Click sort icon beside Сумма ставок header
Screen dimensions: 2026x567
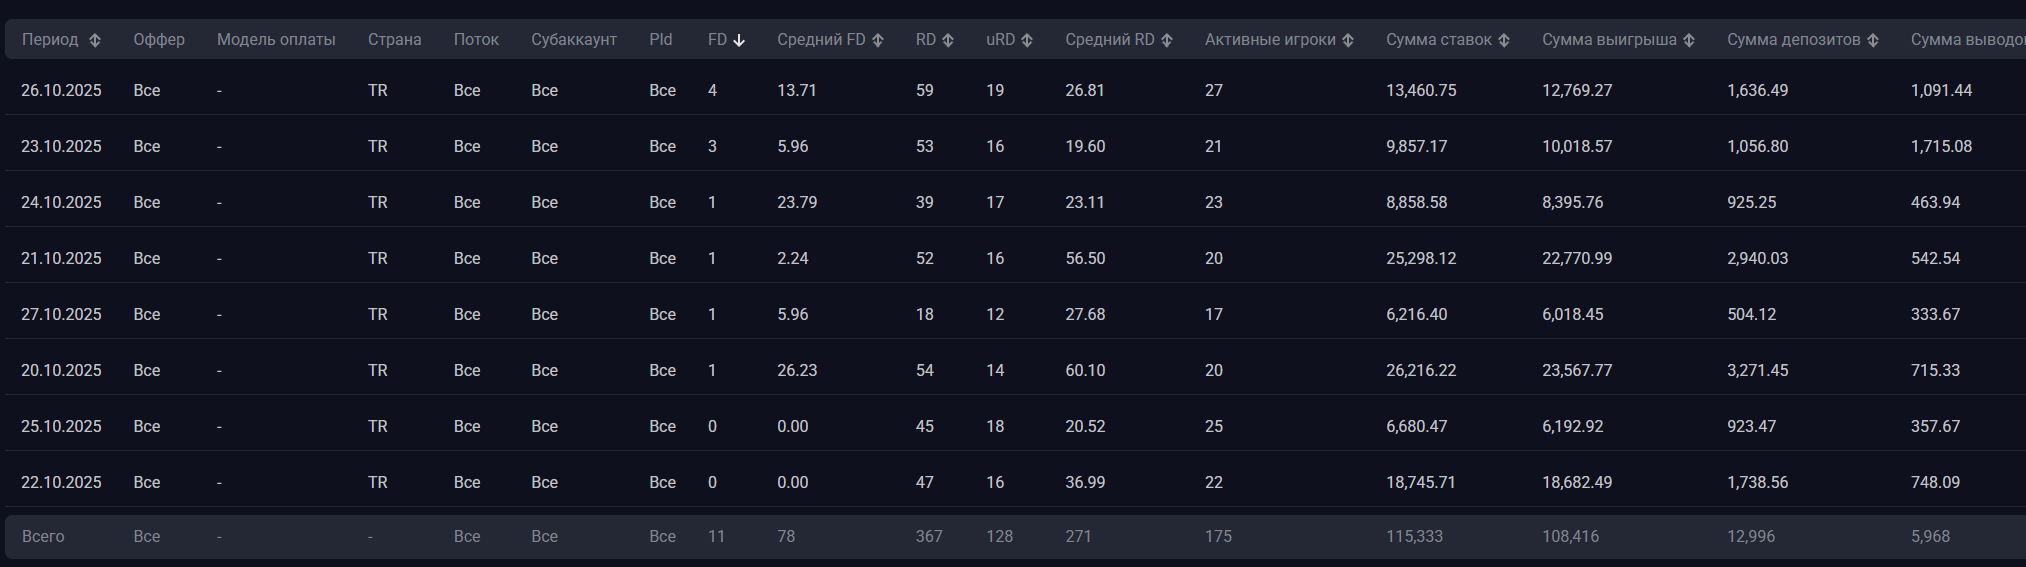point(1504,40)
